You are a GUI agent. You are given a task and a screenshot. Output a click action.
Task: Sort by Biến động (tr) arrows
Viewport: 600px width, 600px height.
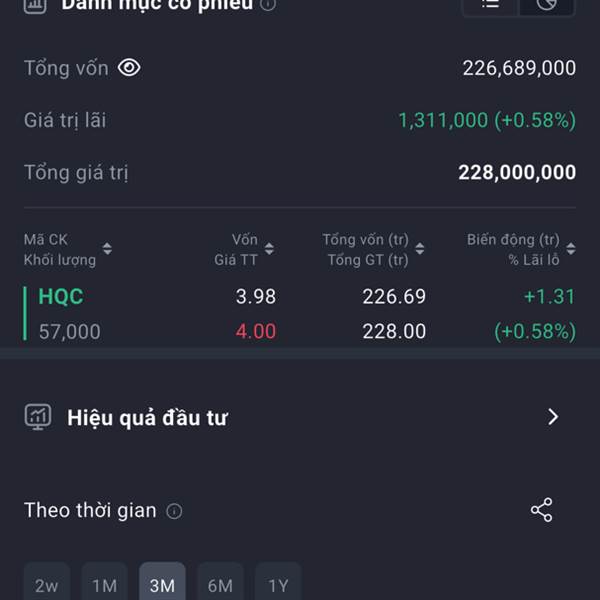[x=571, y=249]
